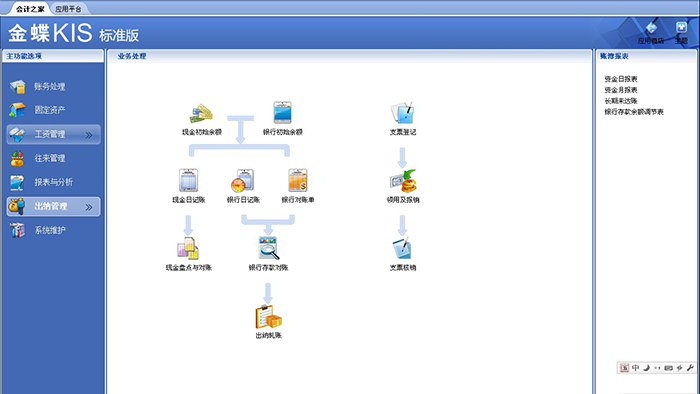Open 现金盘点与对账 icon
Screen dimensions: 700x394
click(x=188, y=248)
